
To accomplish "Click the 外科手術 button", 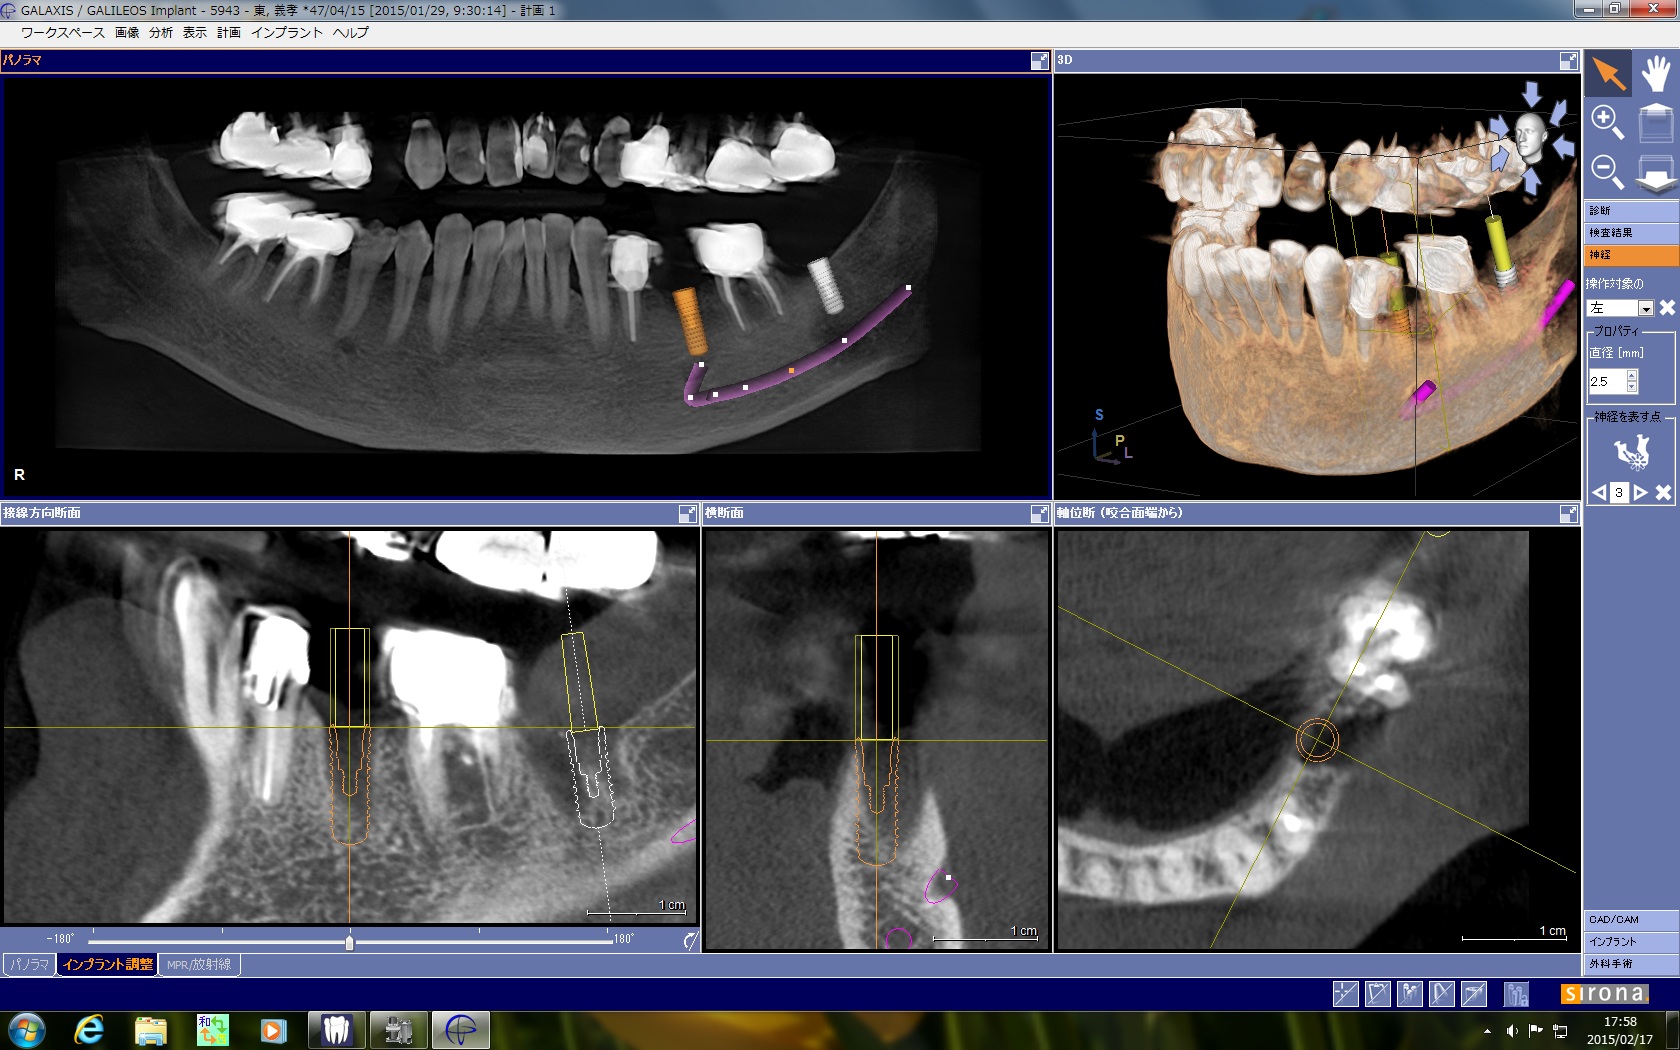I will point(1630,964).
